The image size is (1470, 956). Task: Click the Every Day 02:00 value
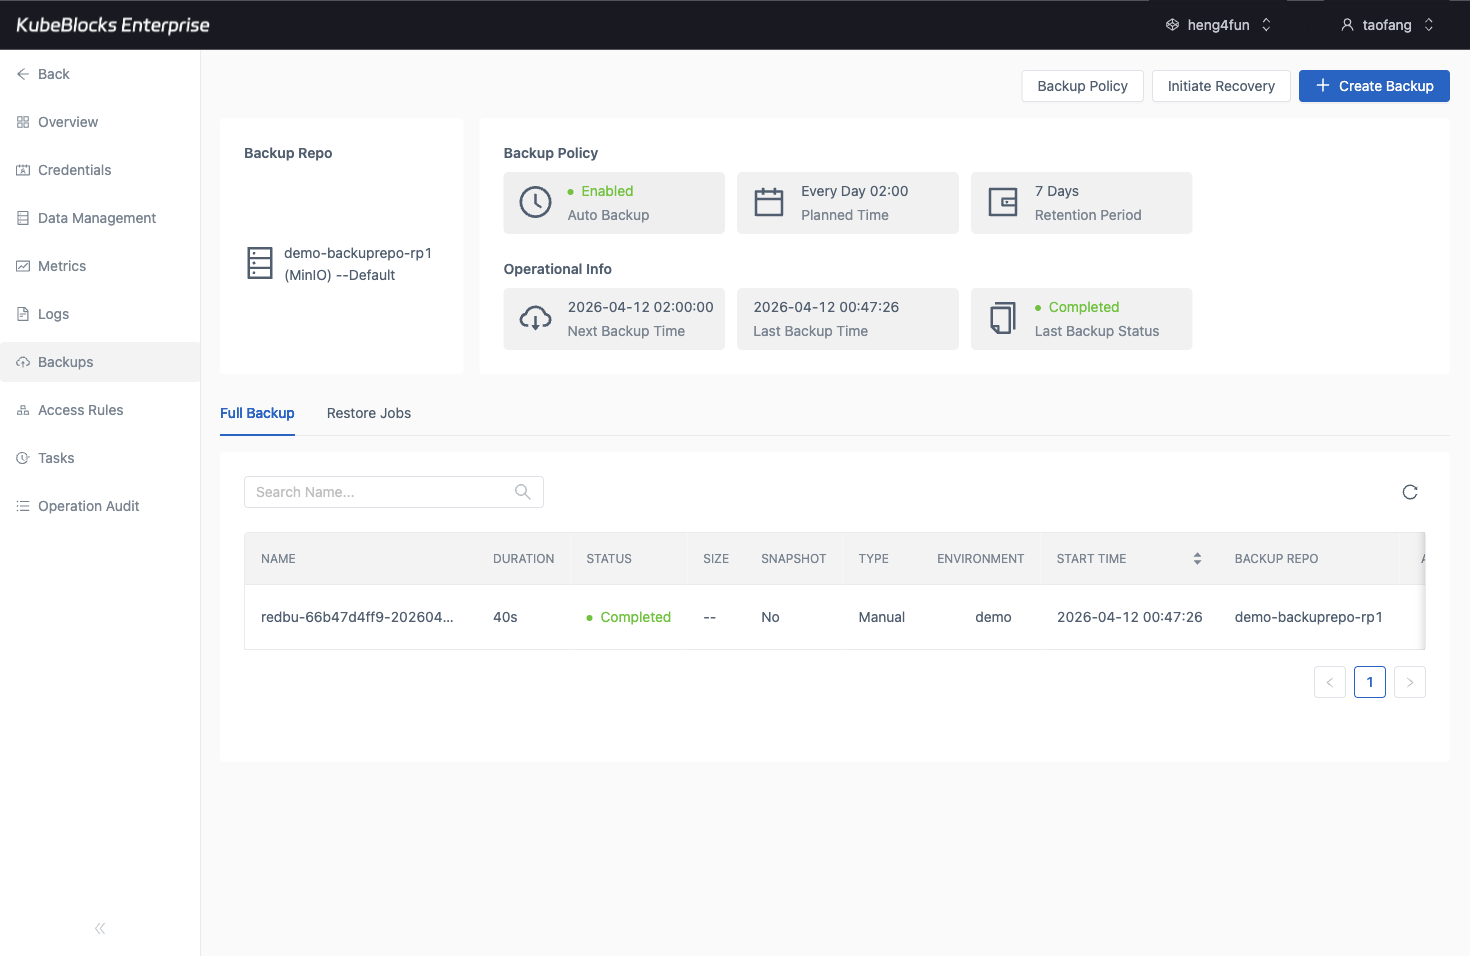click(x=855, y=191)
